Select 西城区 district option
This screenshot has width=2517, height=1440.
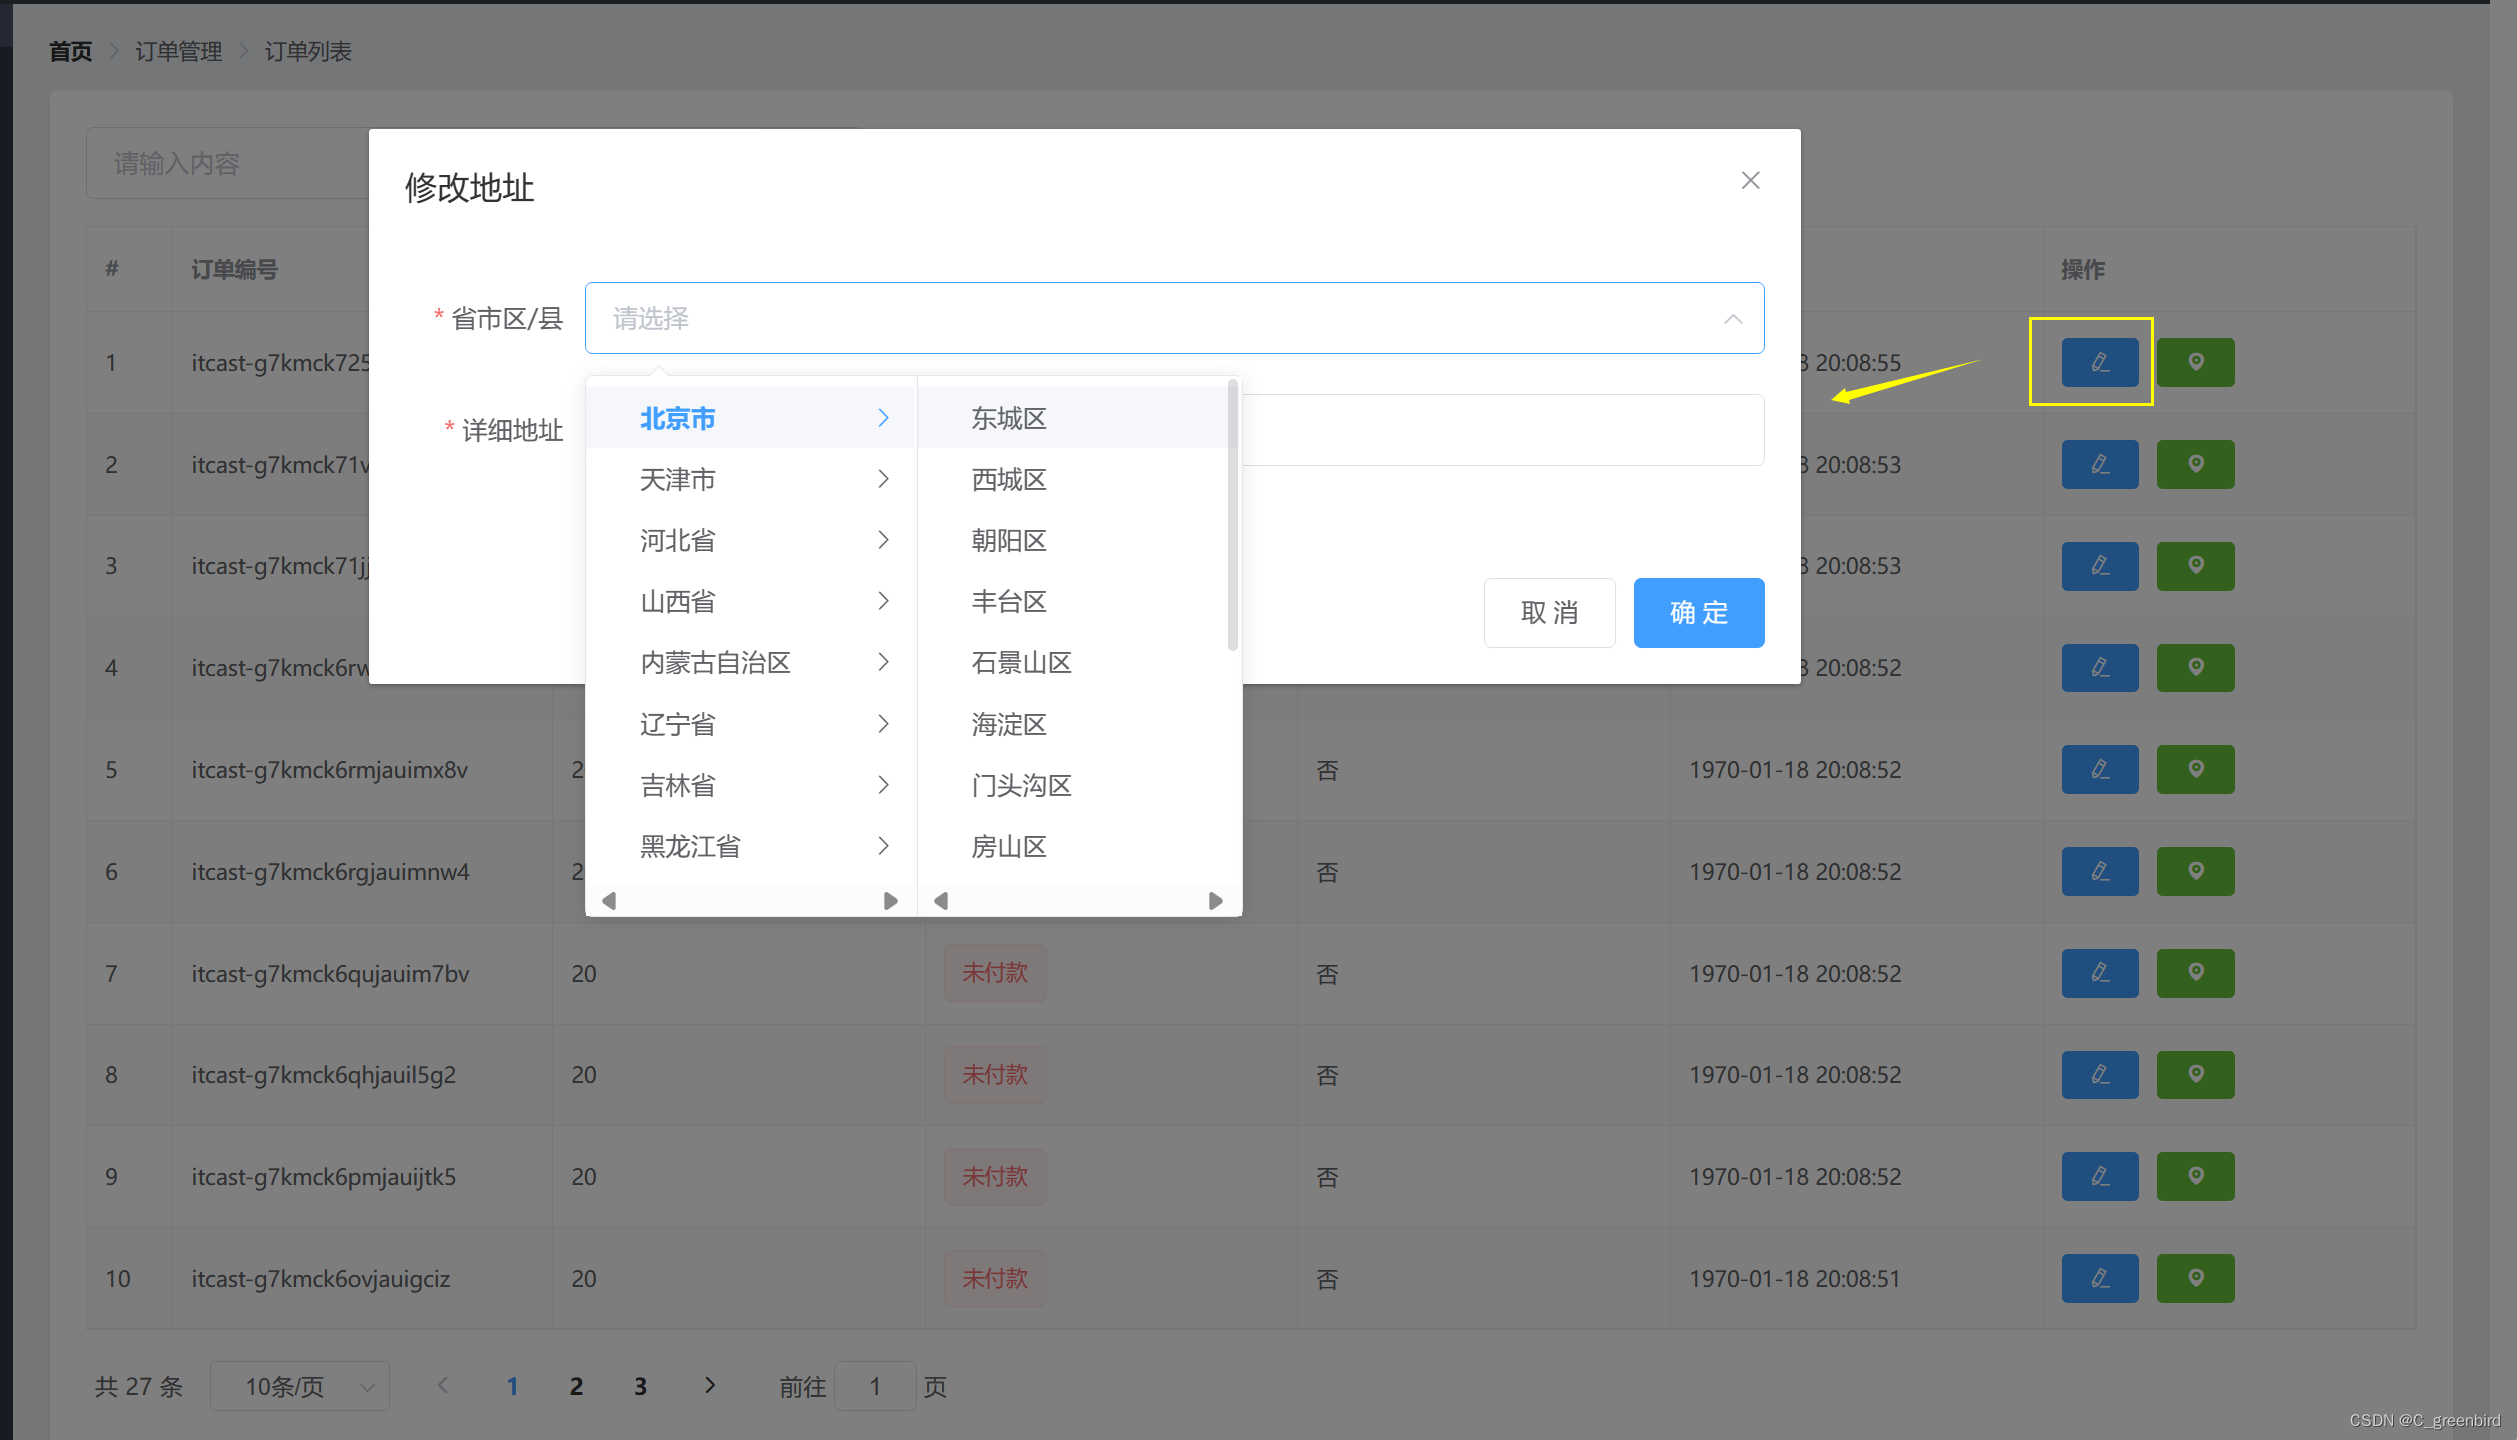(x=1073, y=479)
